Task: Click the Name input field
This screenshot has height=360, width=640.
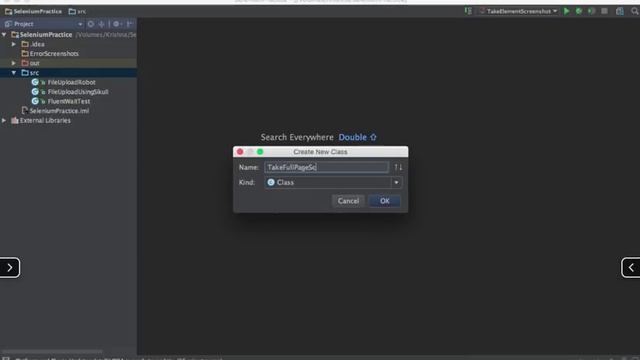Action: [326, 167]
